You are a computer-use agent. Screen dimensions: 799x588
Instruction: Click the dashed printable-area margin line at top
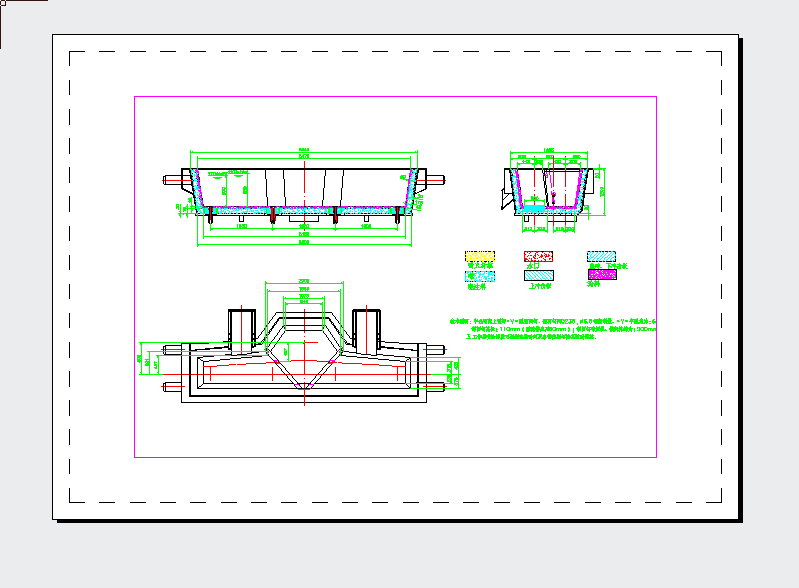point(395,52)
